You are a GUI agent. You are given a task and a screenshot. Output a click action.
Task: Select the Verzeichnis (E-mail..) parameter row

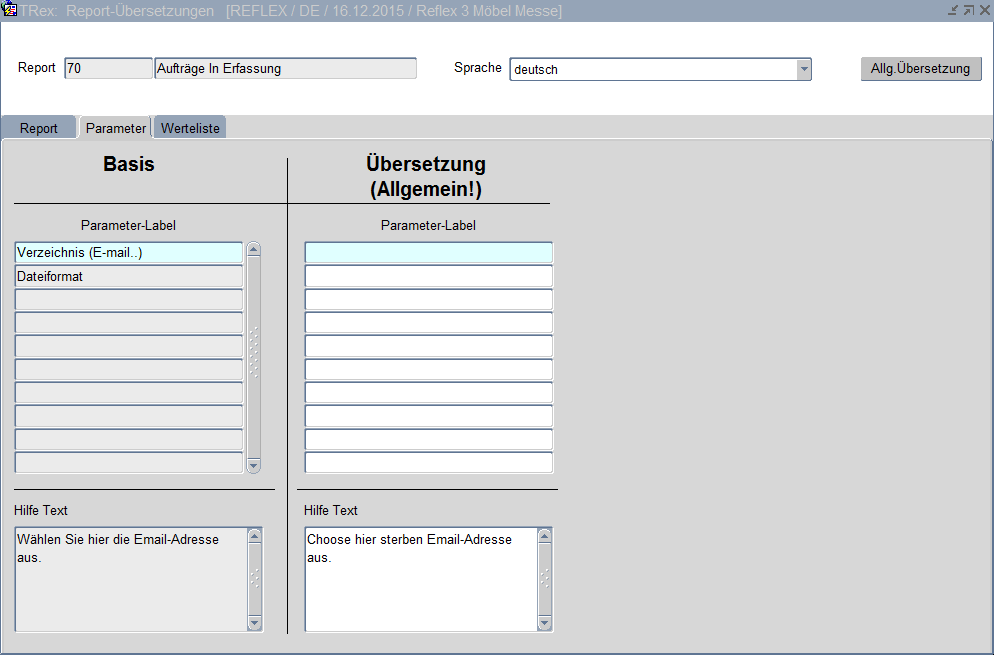tap(129, 253)
